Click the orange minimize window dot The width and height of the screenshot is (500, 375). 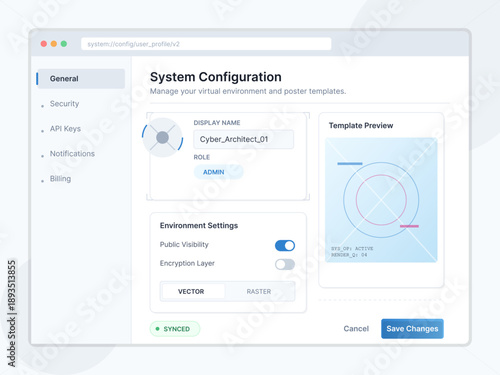54,44
